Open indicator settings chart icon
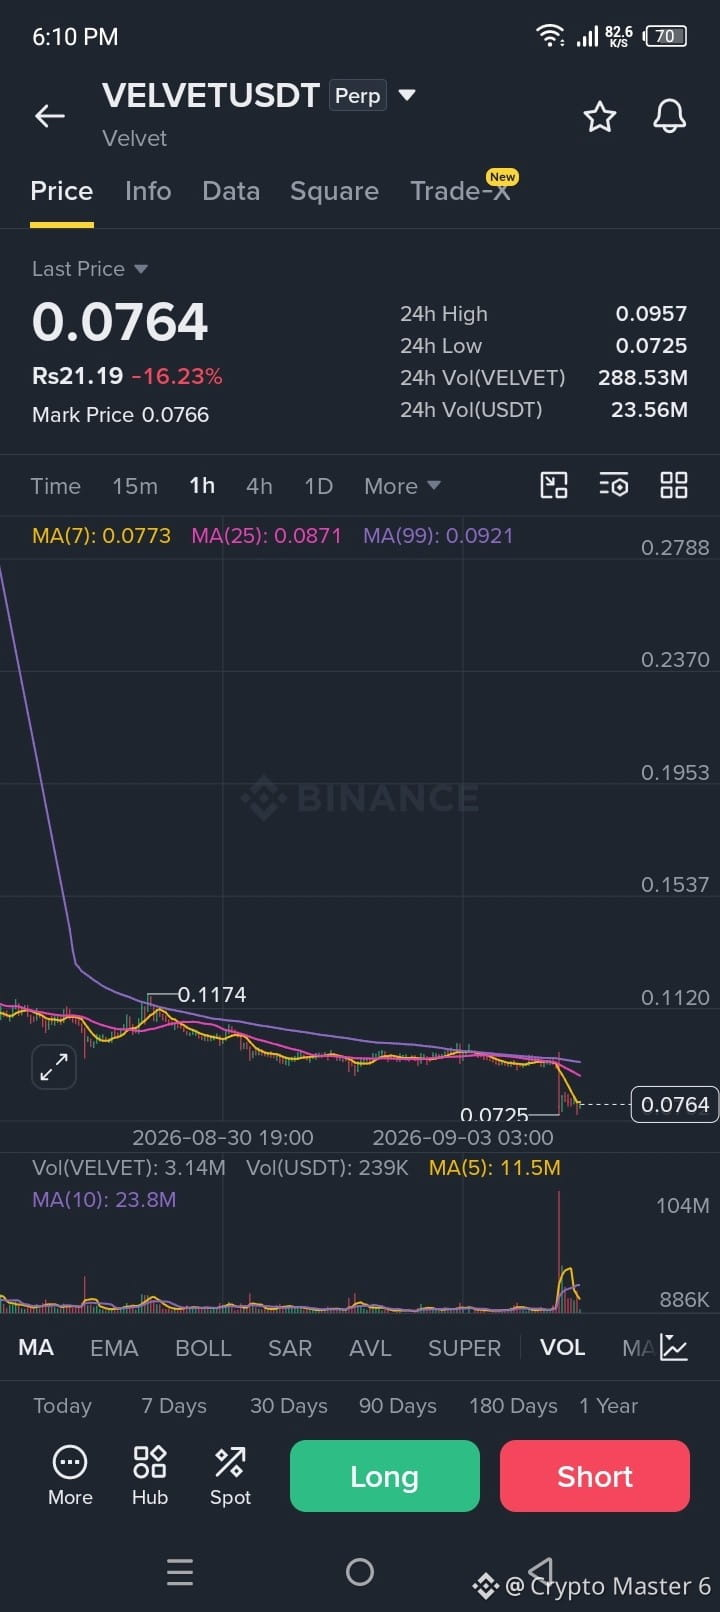This screenshot has height=1612, width=720. (x=674, y=1348)
